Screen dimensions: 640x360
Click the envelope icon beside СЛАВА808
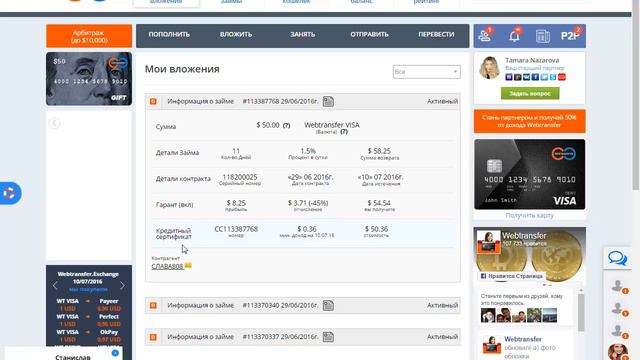pos(188,266)
